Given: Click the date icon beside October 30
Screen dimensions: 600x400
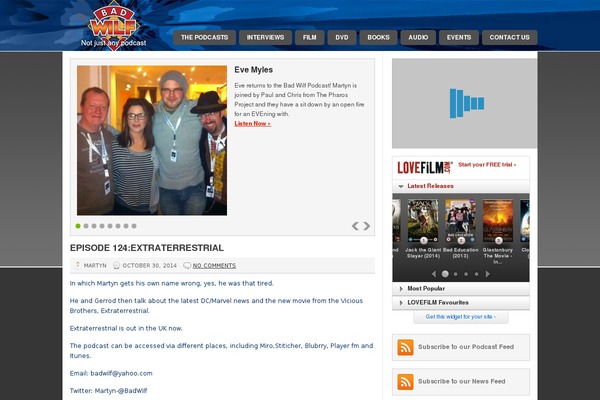Looking at the screenshot, I should pyautogui.click(x=117, y=265).
